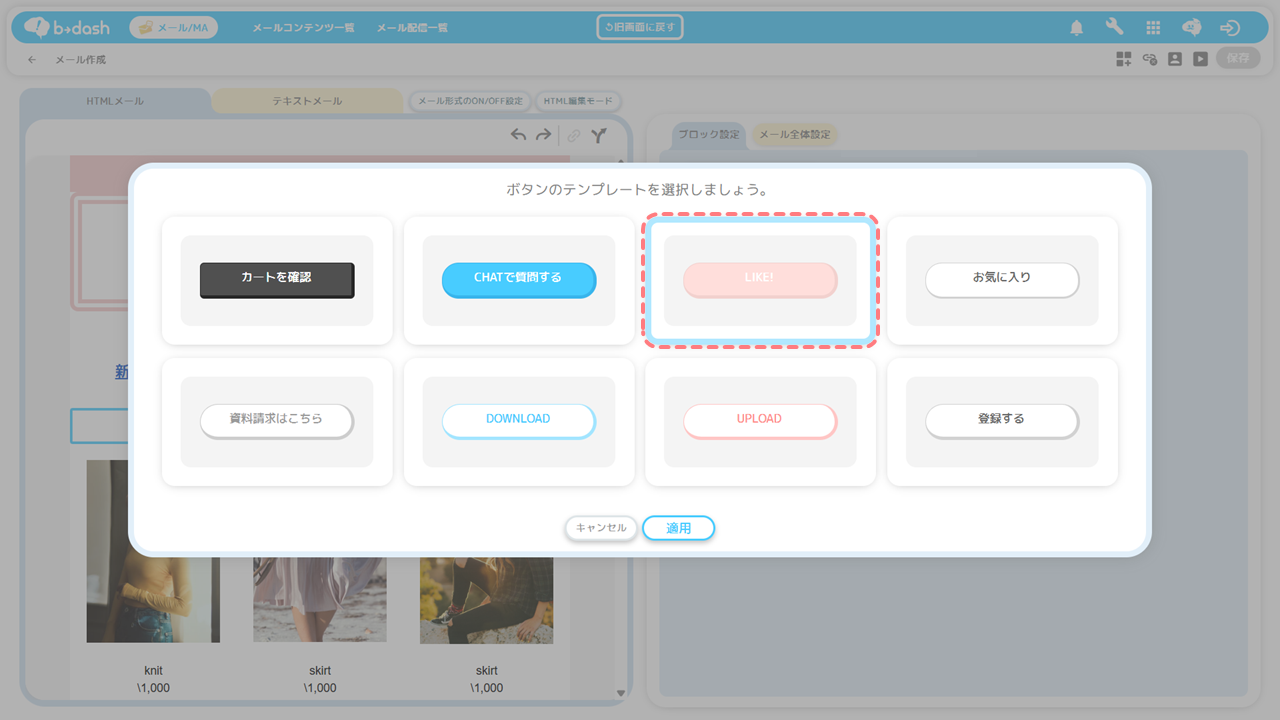Select the カートを確認 button template
The width and height of the screenshot is (1280, 720).
coord(277,280)
